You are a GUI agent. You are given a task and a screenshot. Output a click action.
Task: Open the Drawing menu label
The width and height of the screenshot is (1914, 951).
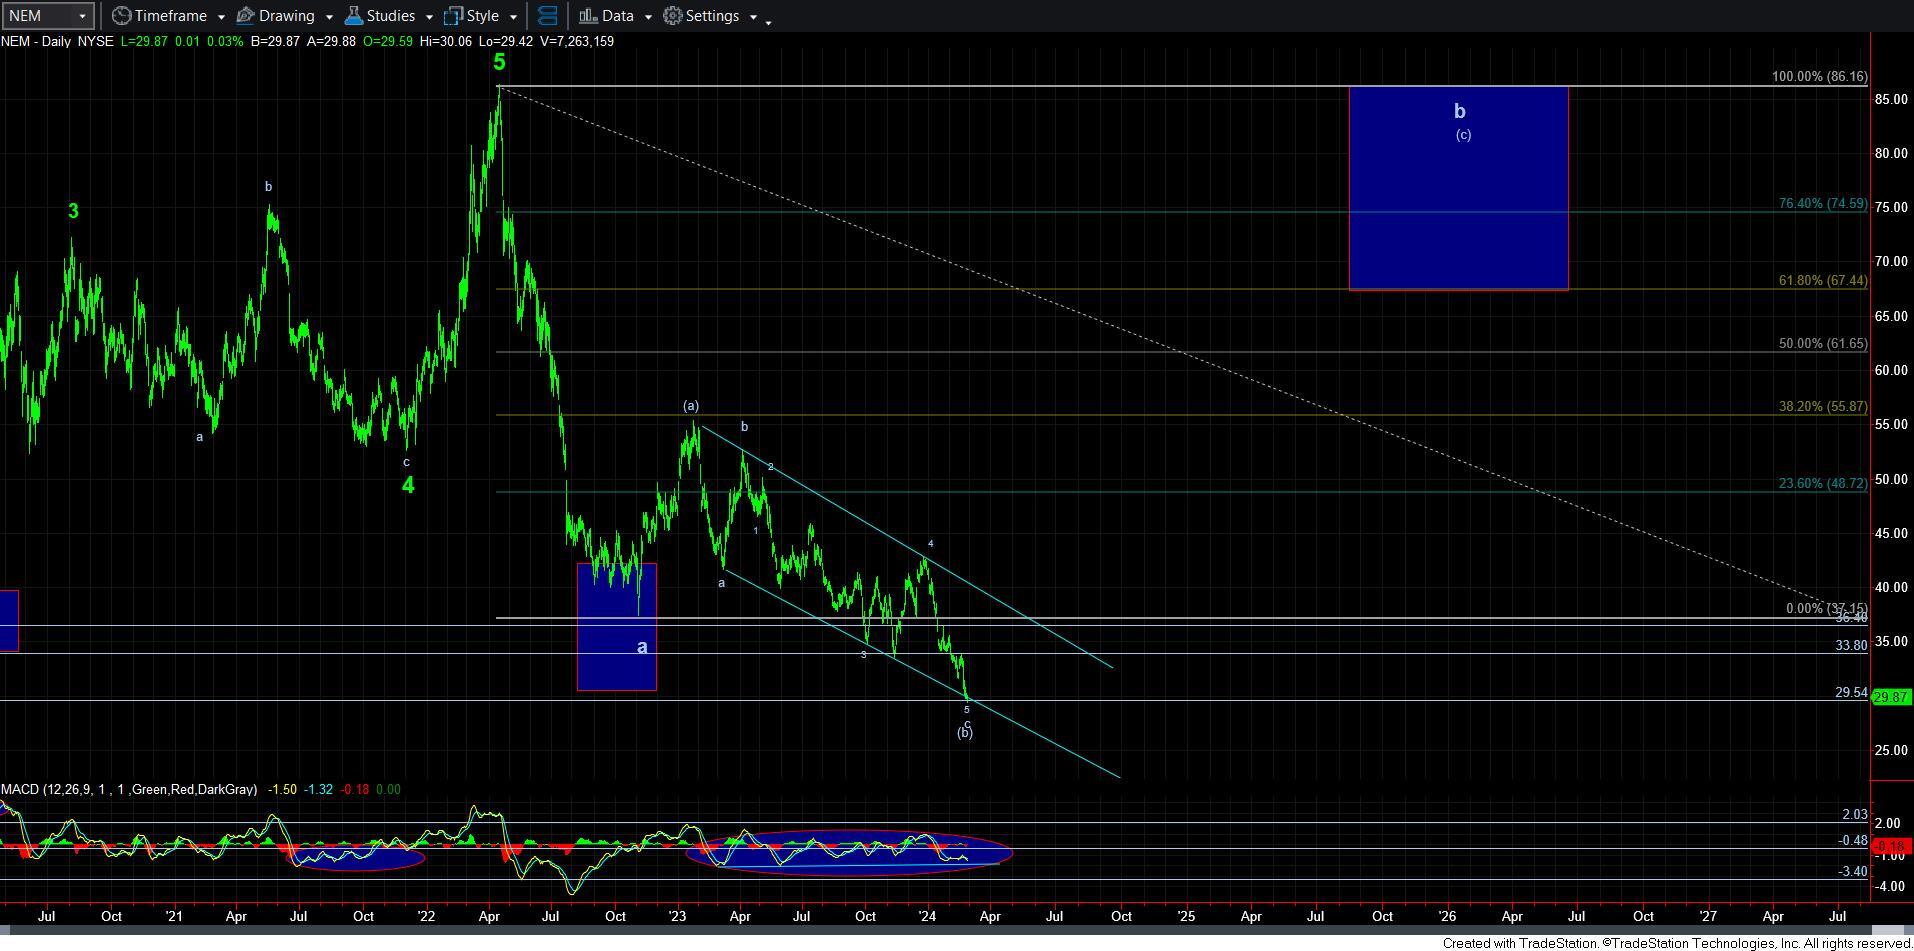click(x=287, y=16)
